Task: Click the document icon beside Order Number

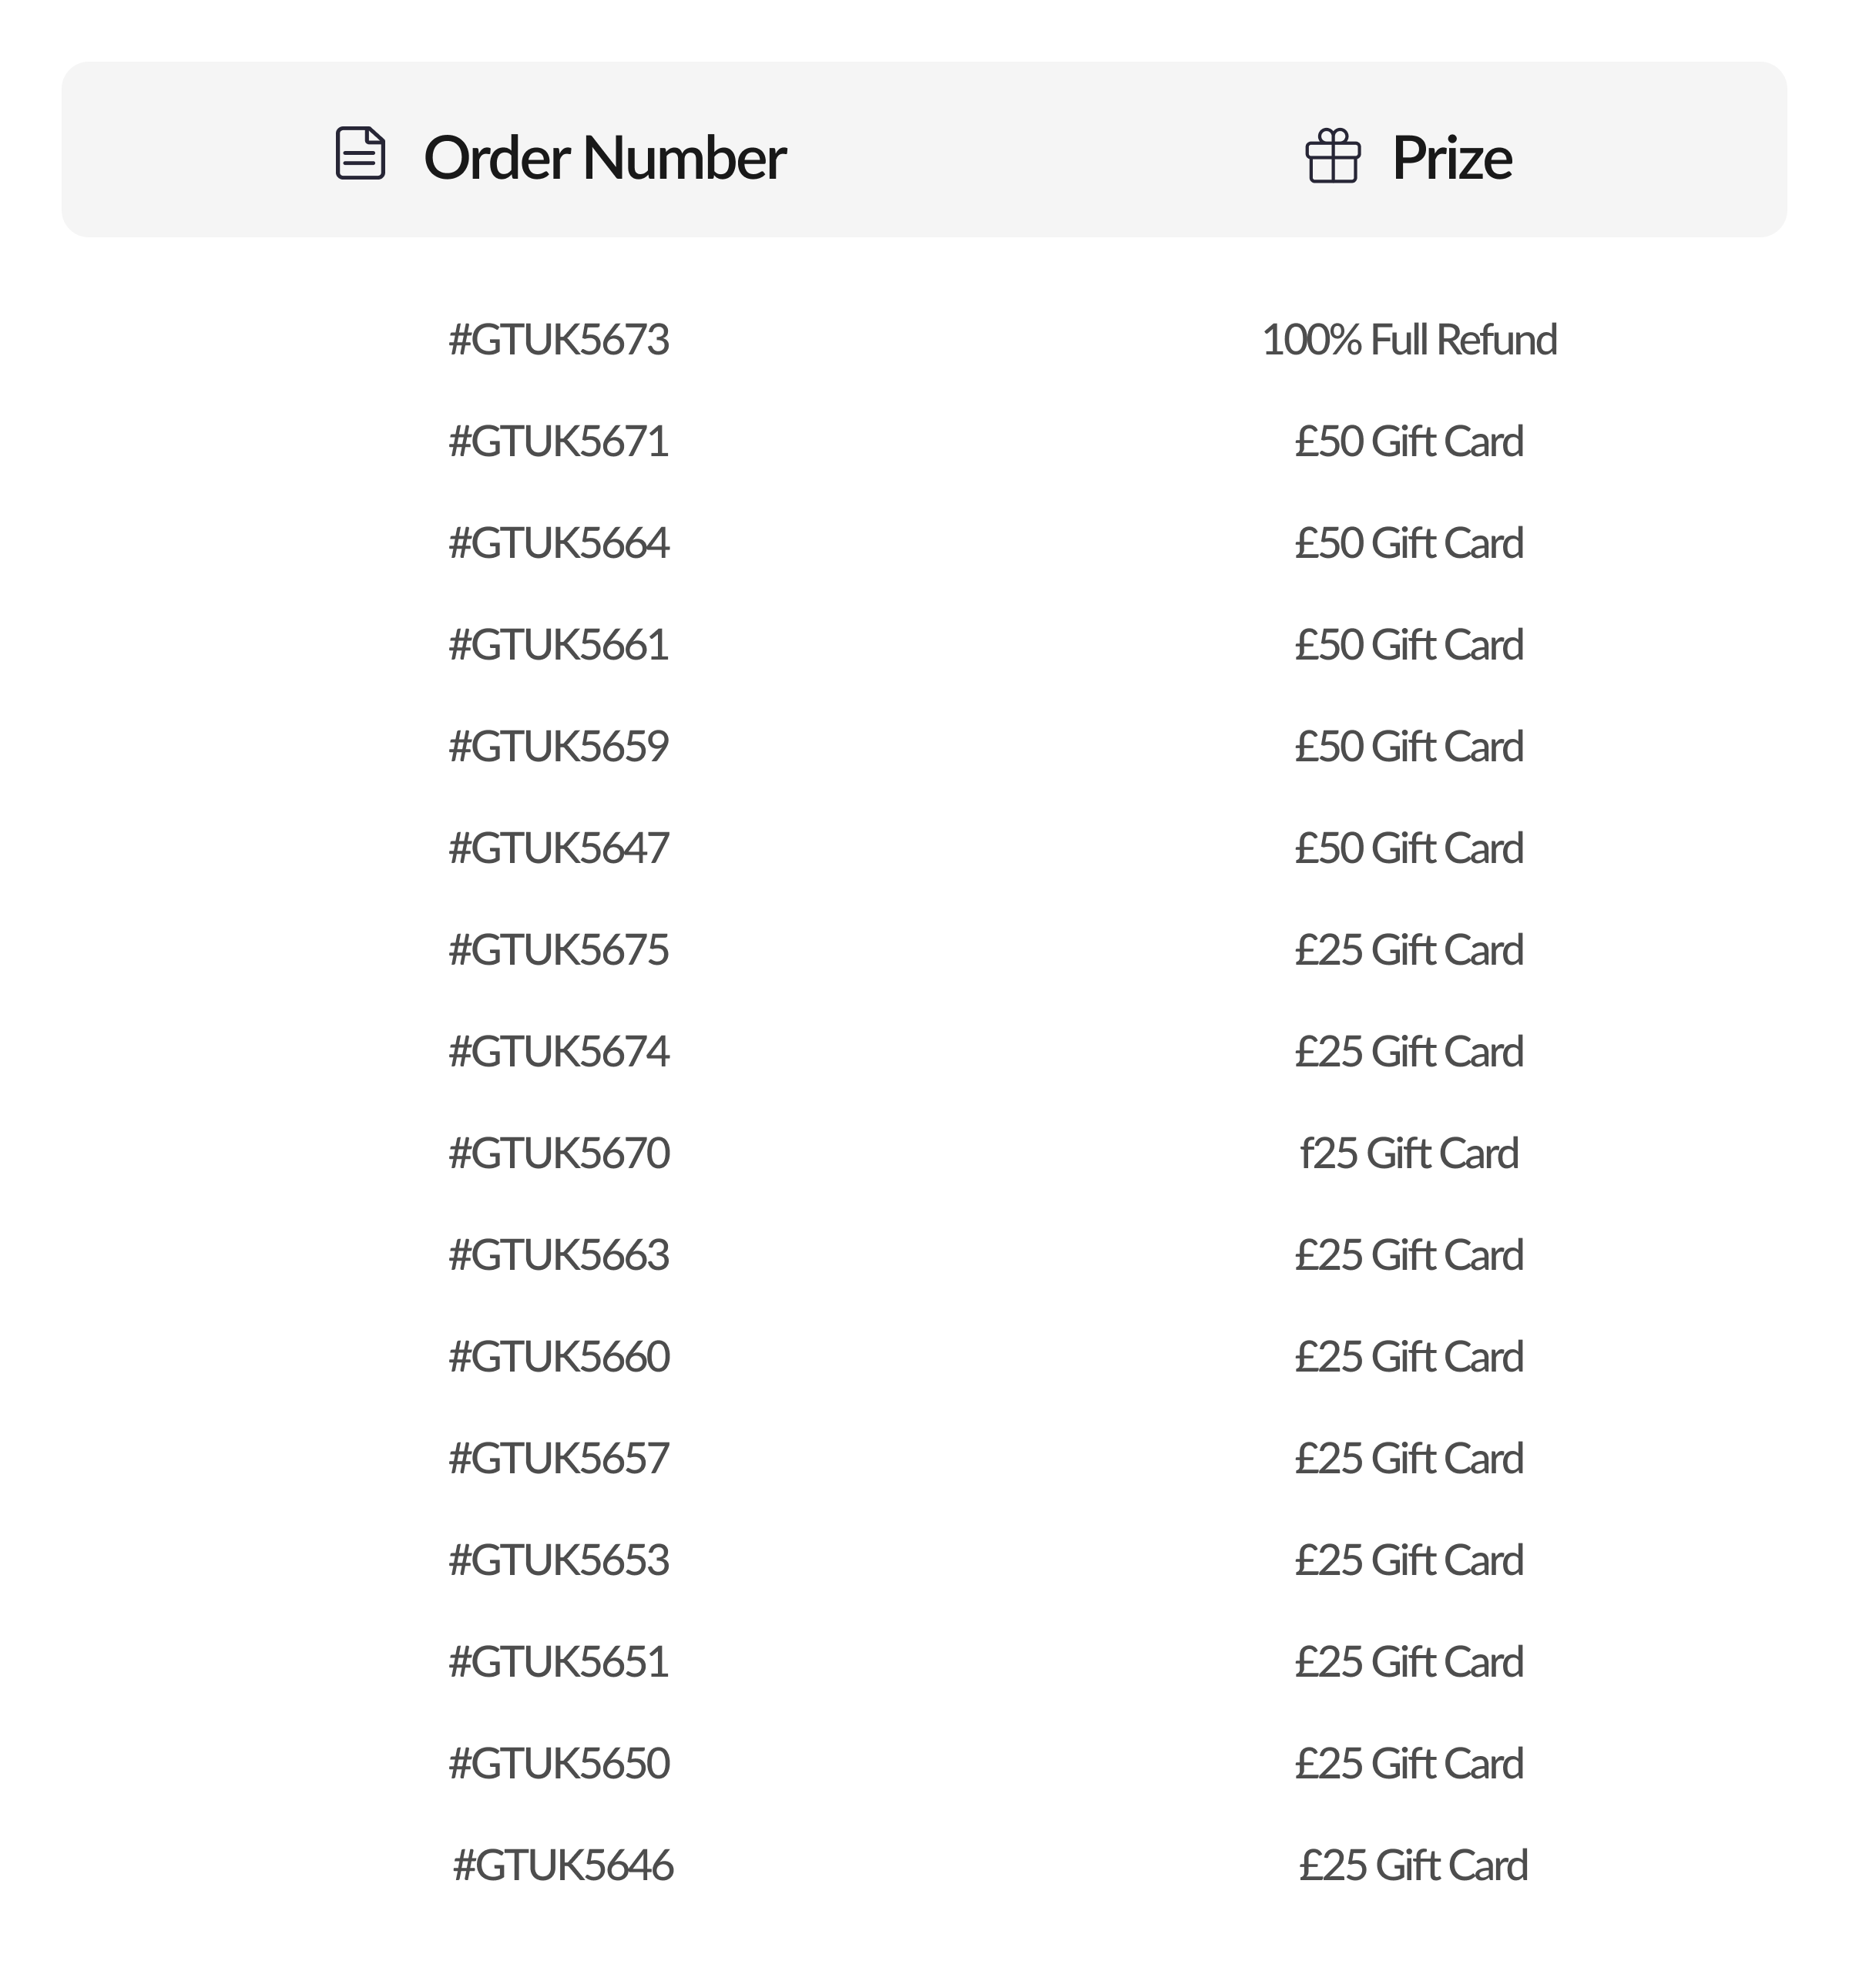Action: pos(360,154)
